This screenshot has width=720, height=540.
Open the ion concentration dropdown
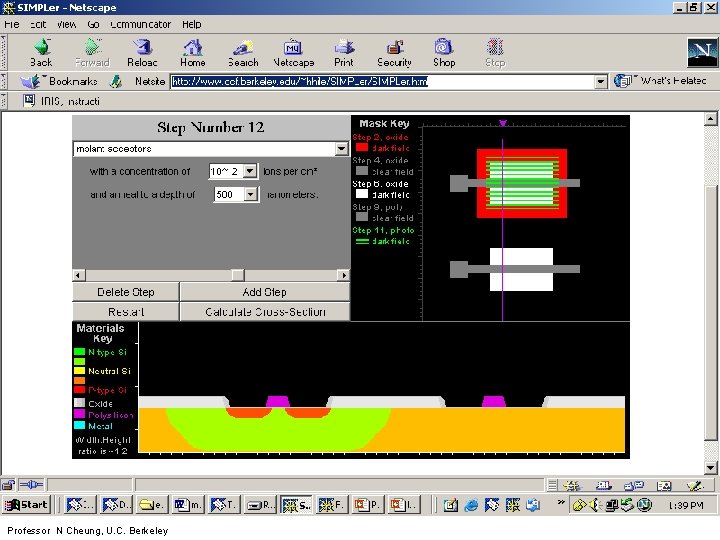(x=249, y=172)
